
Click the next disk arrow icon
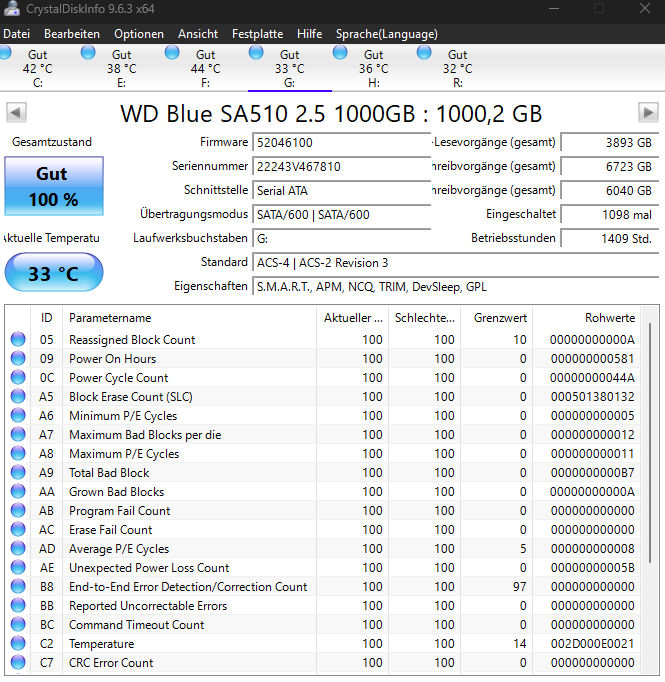648,113
